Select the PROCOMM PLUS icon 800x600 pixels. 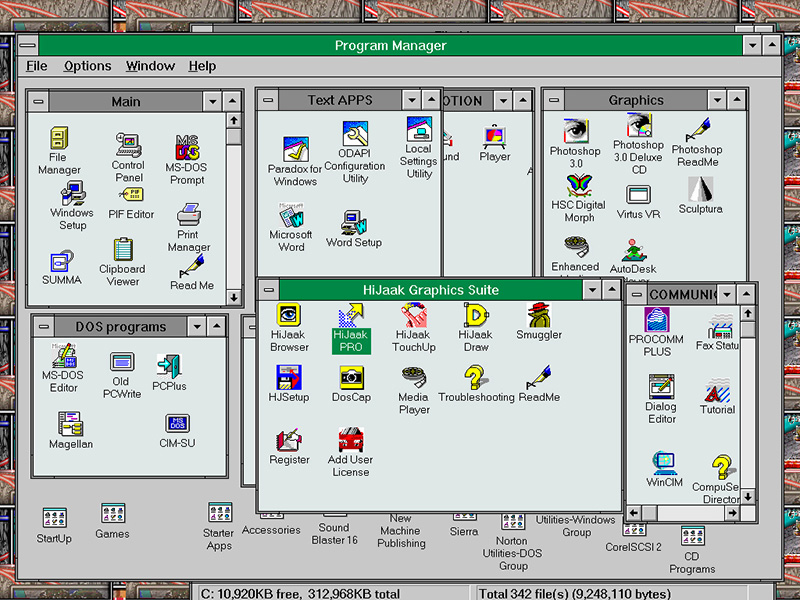657,319
